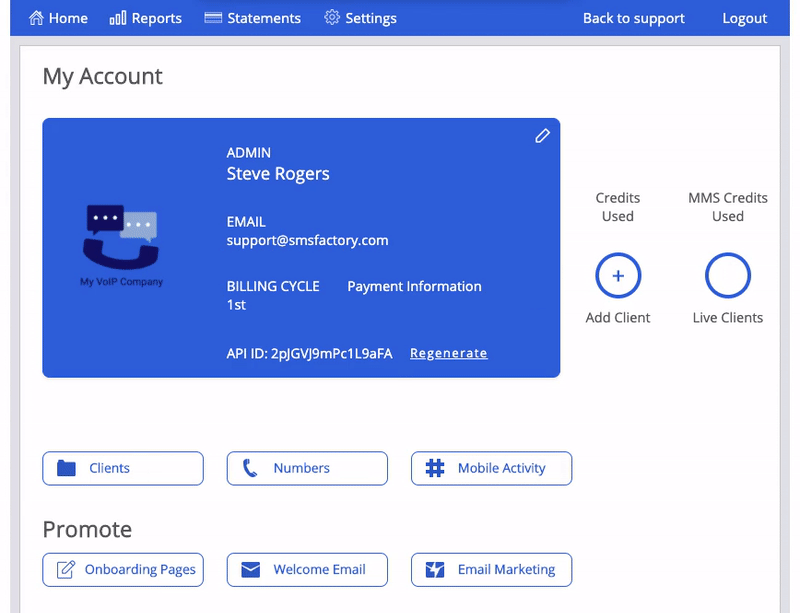
Task: Click the support@smsfactory.com email text
Action: [307, 240]
